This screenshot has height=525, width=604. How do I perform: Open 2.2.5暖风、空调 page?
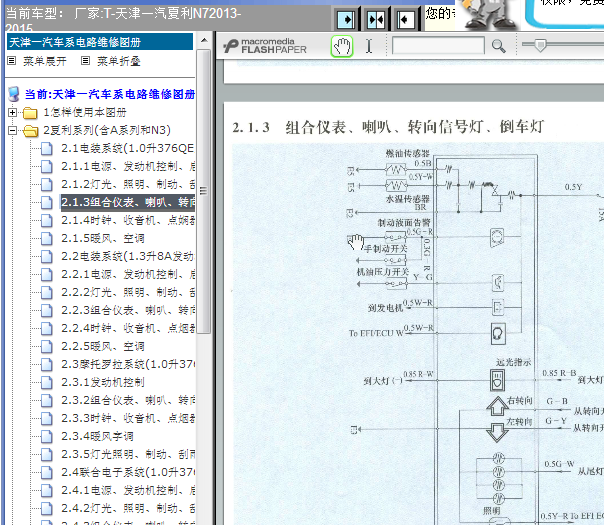[103, 346]
